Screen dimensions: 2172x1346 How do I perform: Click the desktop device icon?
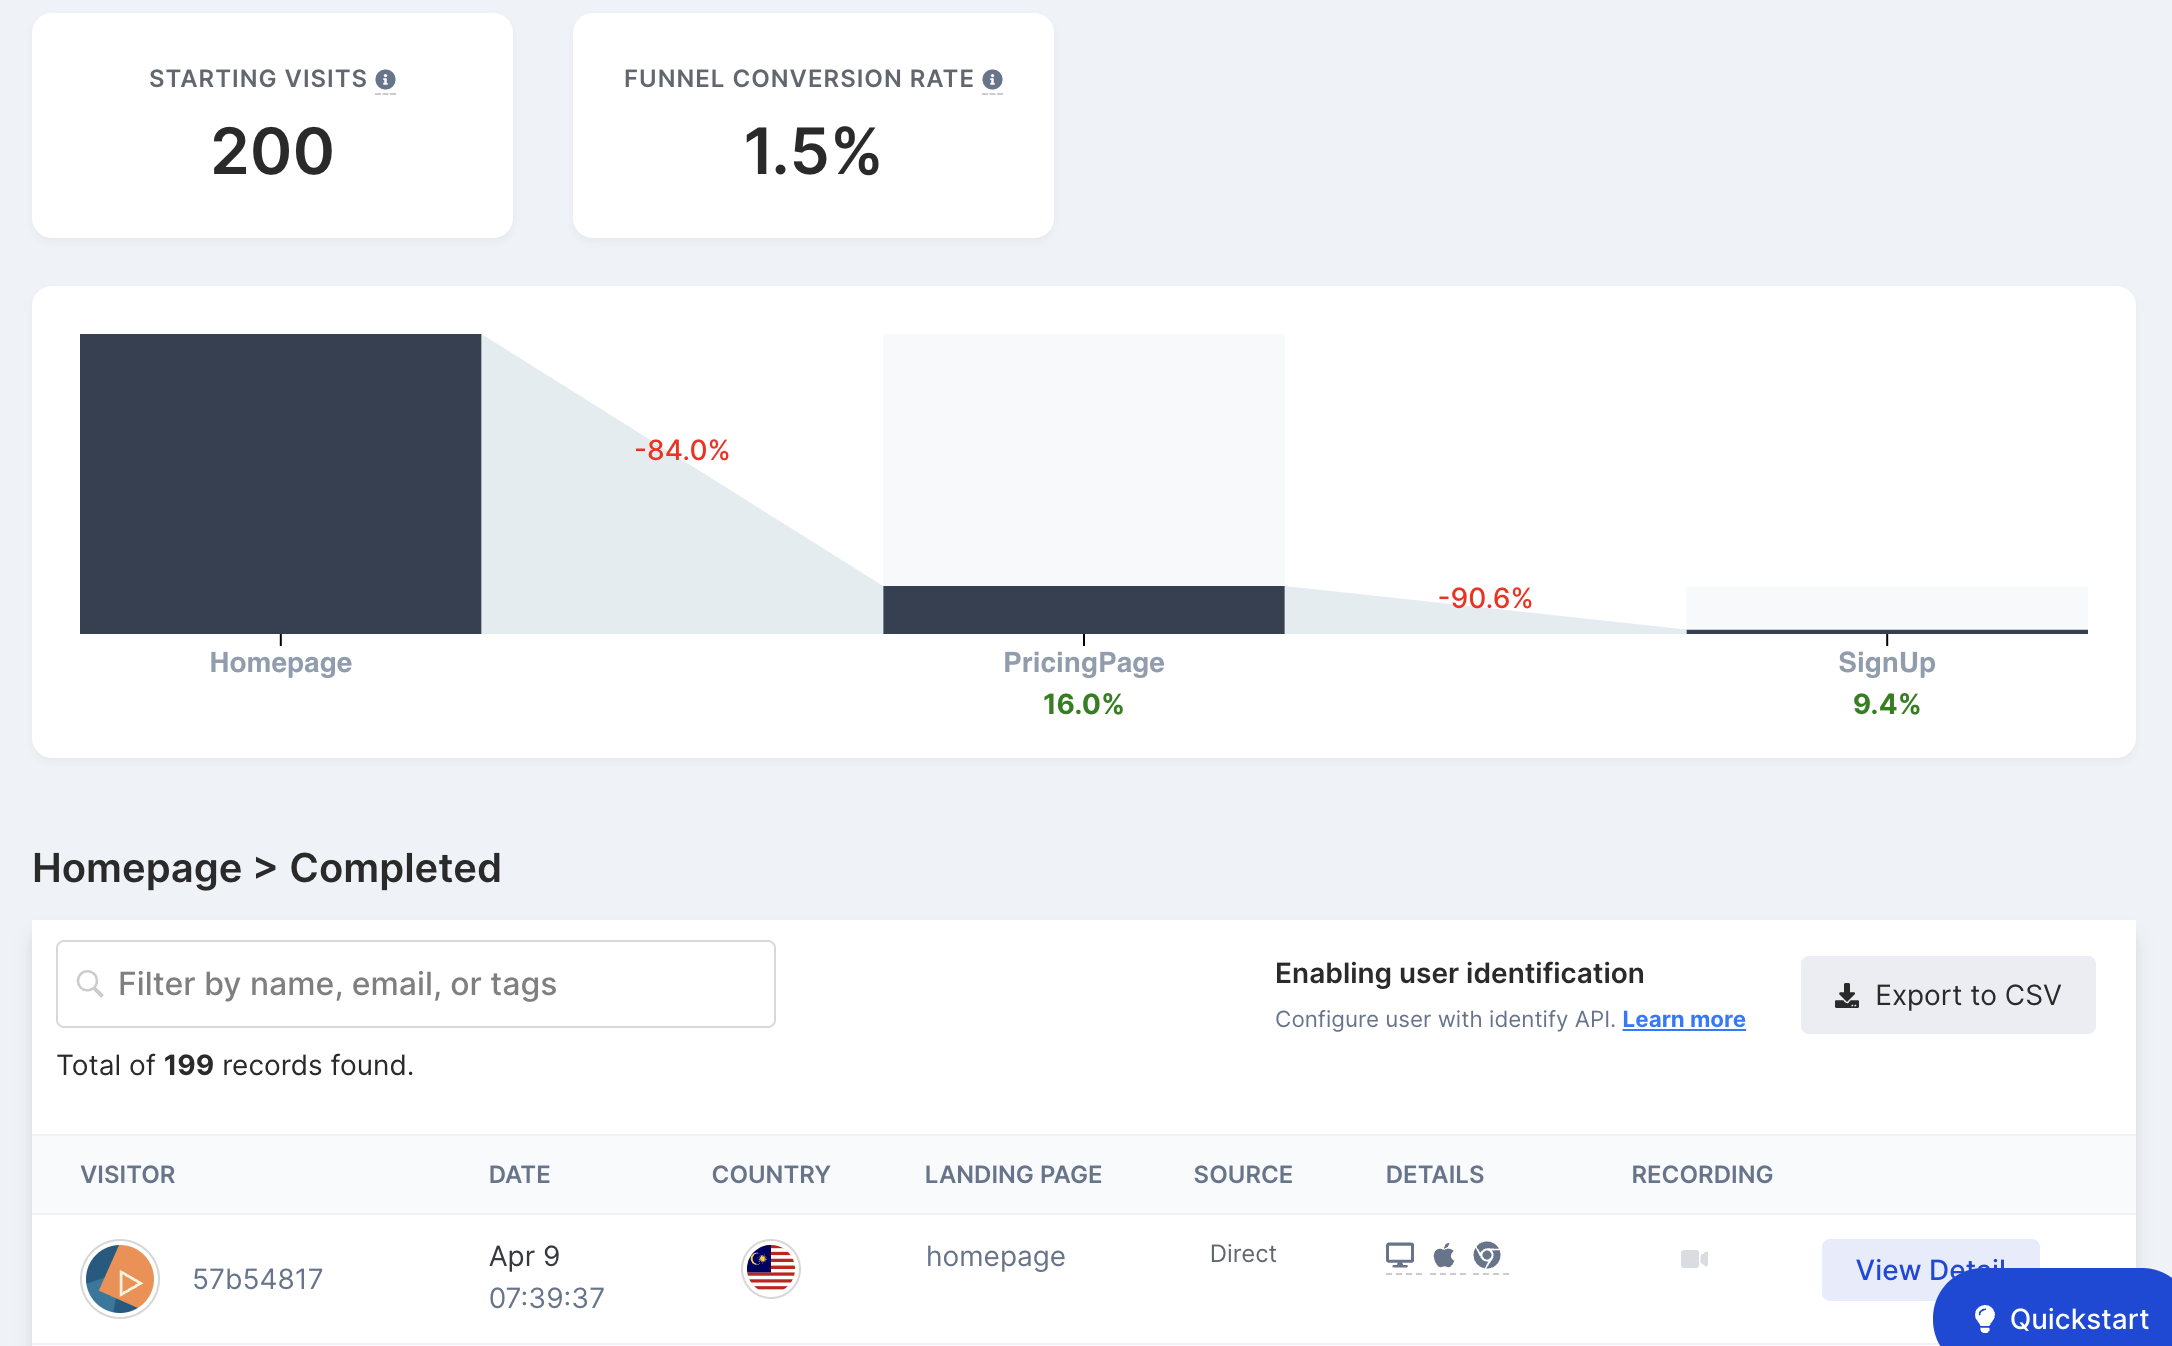tap(1399, 1255)
